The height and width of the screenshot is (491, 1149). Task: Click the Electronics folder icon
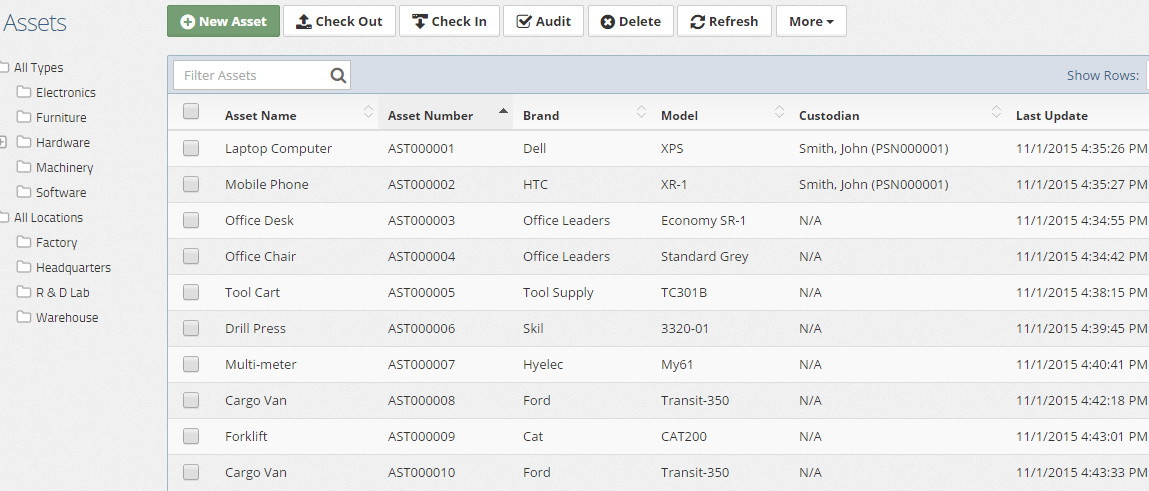[x=24, y=92]
